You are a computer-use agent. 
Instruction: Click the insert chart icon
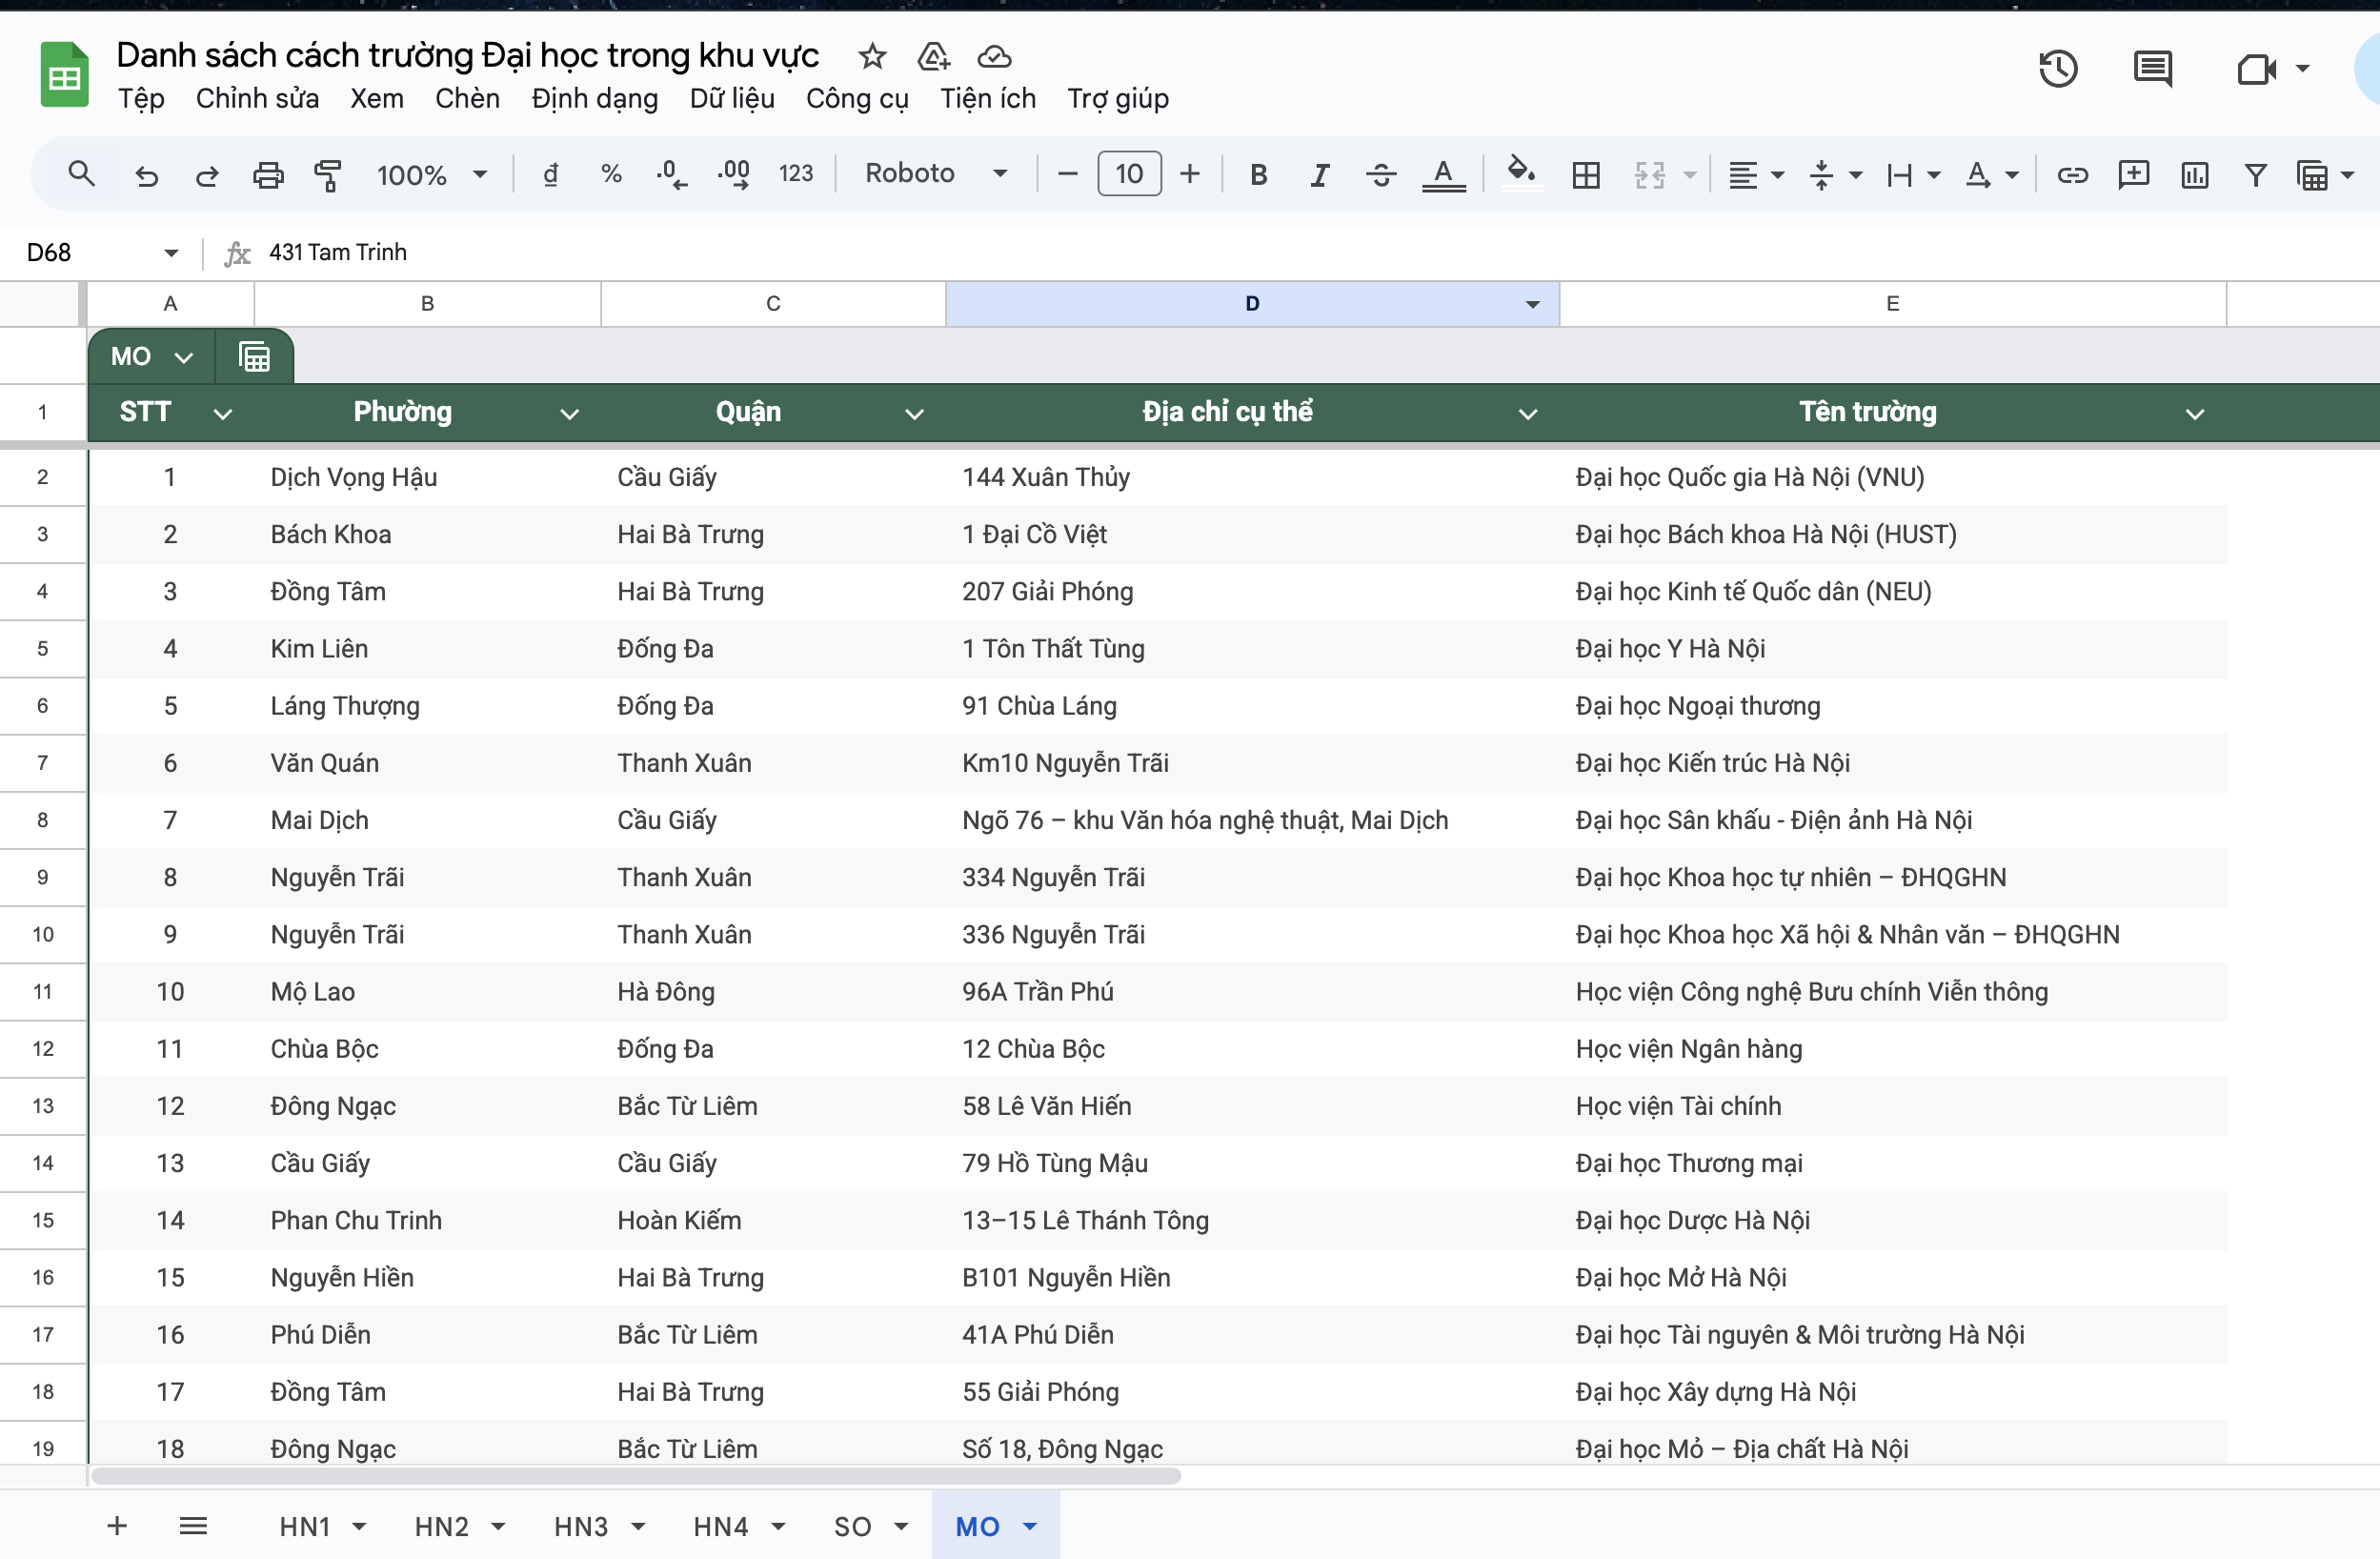coord(2194,175)
